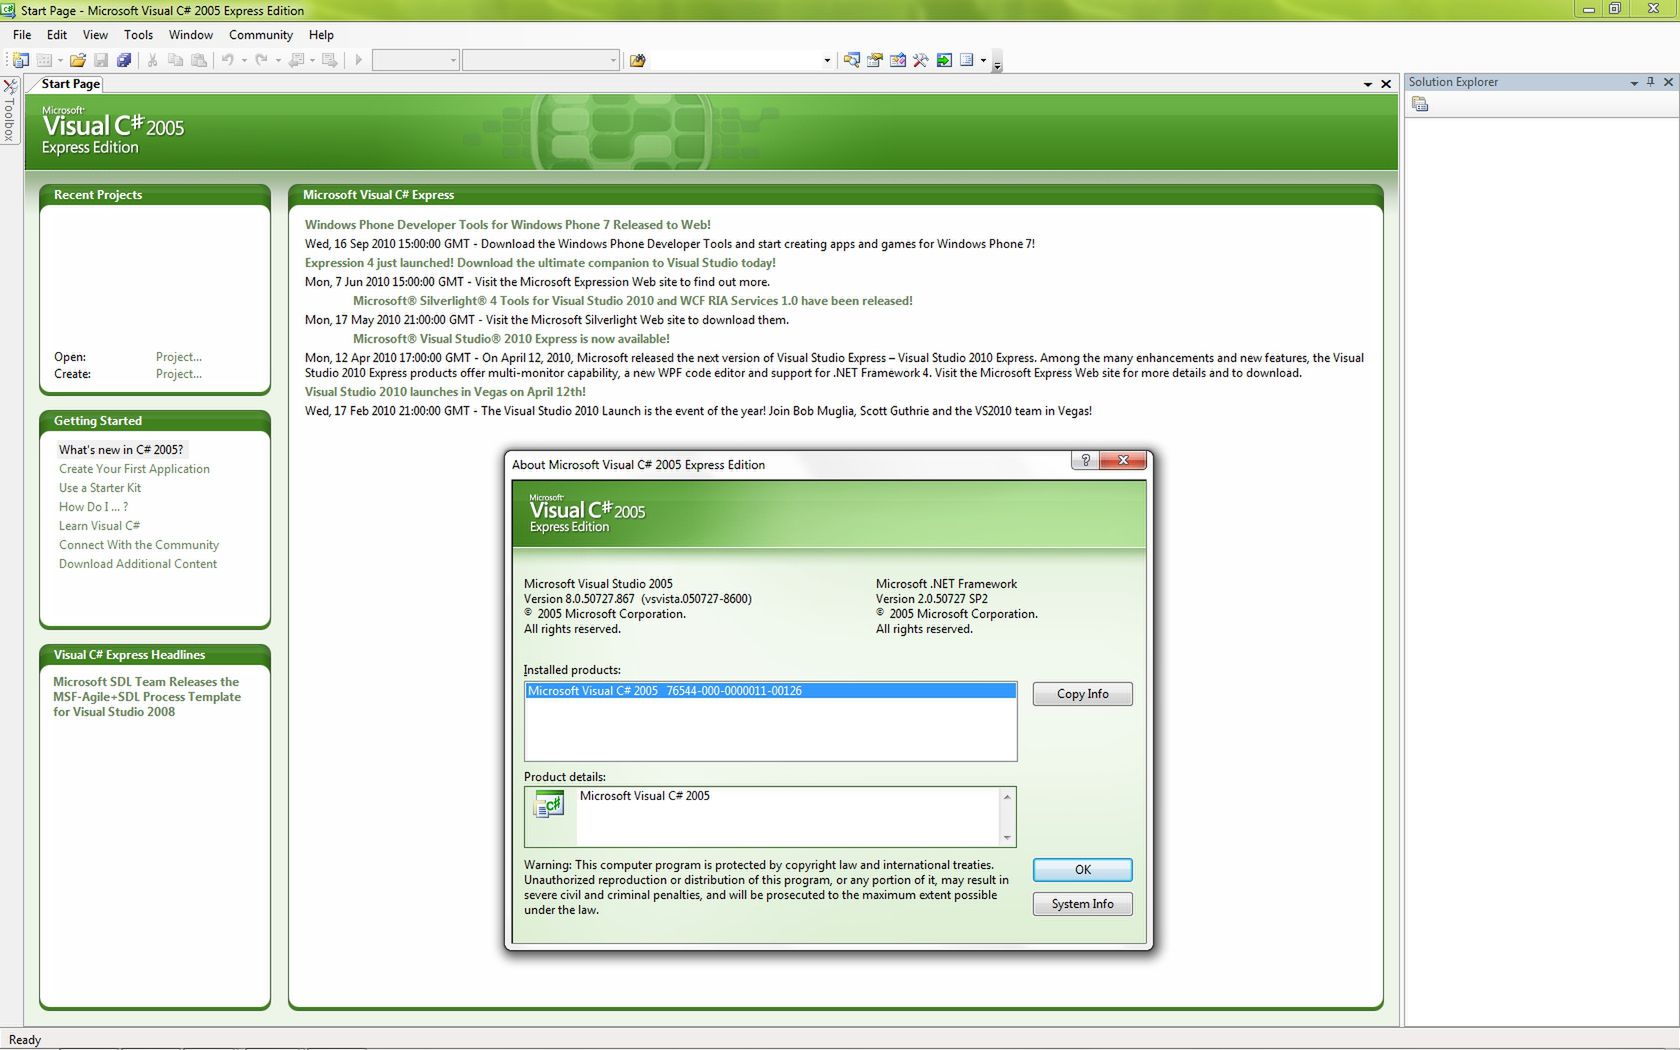This screenshot has height=1050, width=1680.
Task: Expand the open documents list dropdown
Action: click(1367, 84)
